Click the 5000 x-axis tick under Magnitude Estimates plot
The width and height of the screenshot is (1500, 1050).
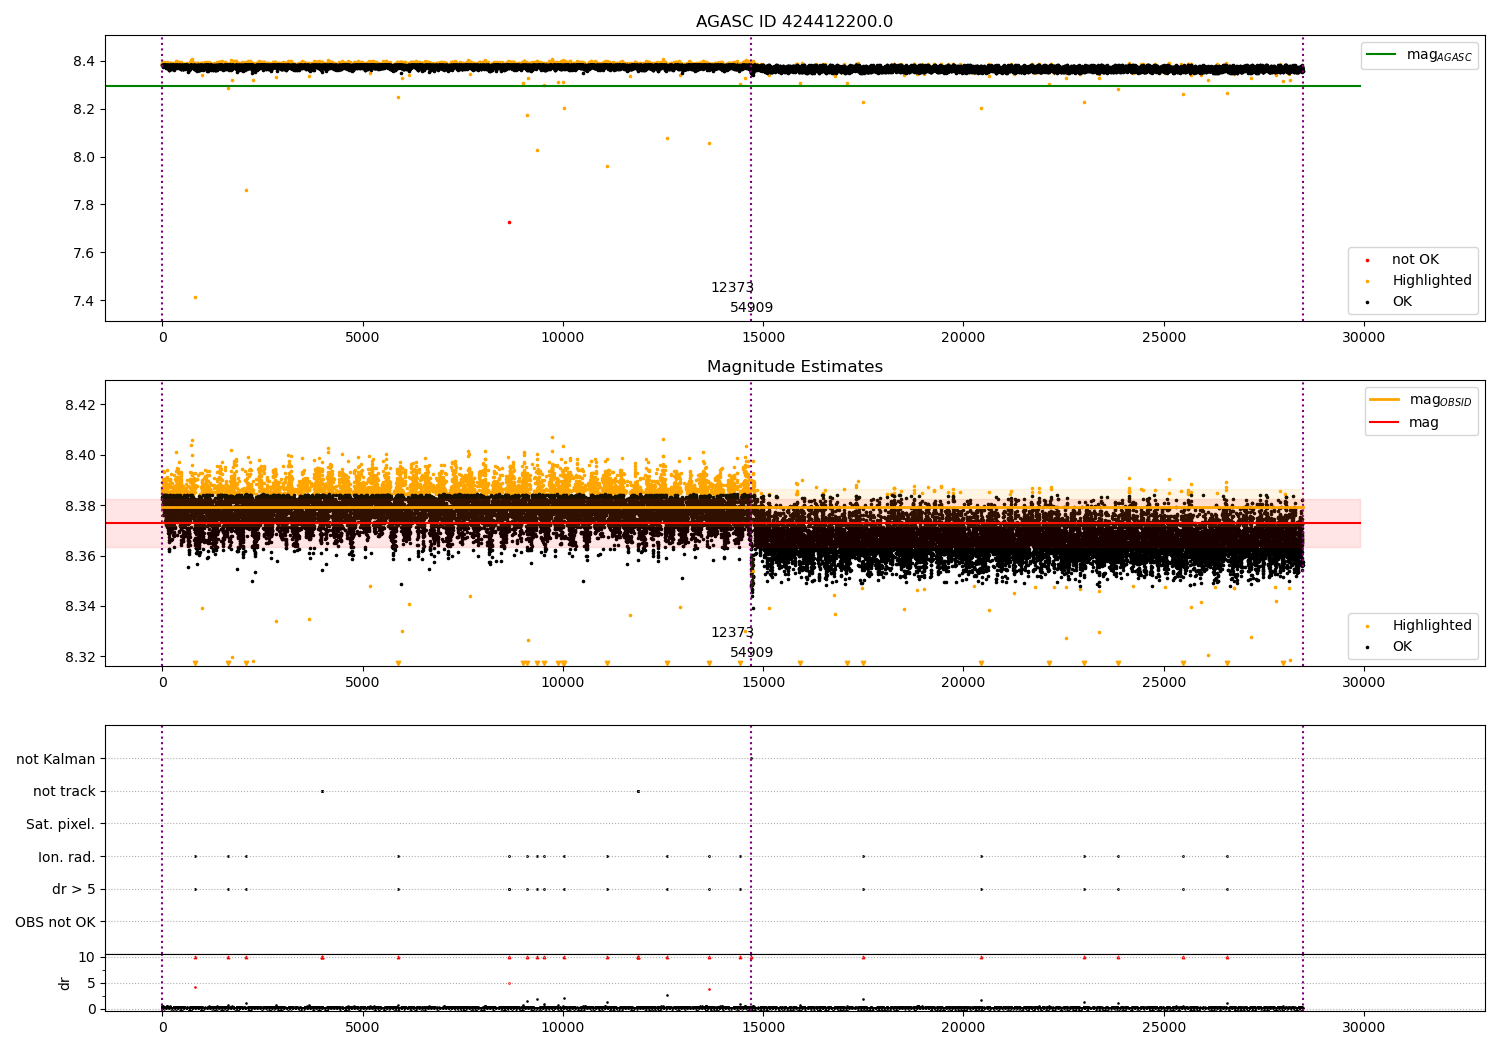tap(362, 683)
